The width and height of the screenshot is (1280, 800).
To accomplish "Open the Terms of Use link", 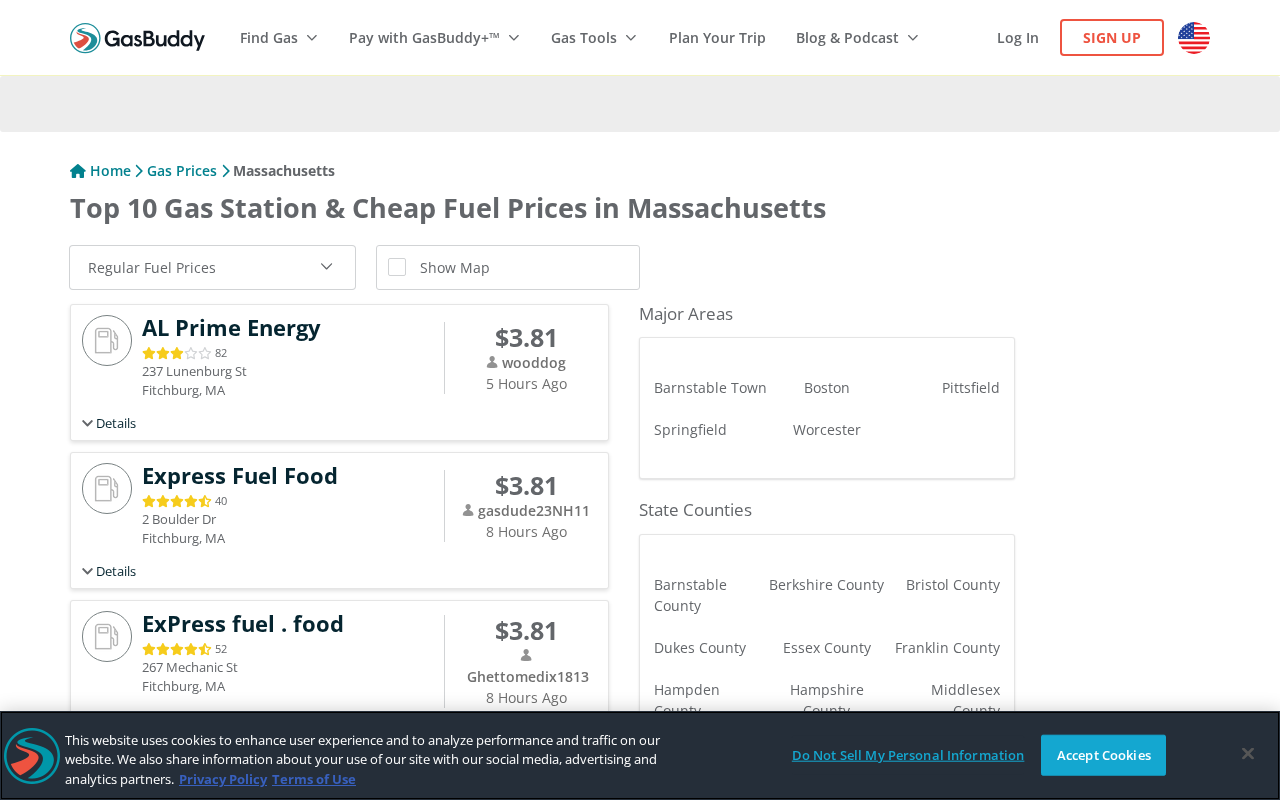I will coord(314,779).
